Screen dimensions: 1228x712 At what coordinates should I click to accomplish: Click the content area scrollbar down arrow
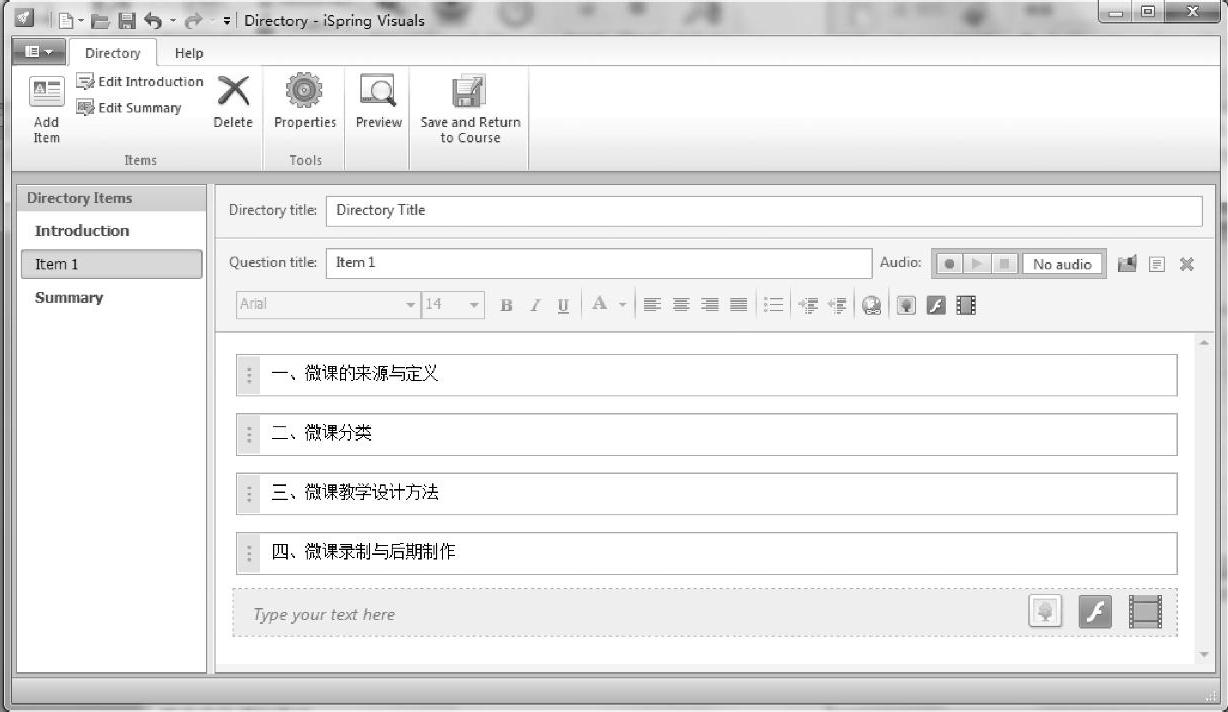click(x=1203, y=655)
